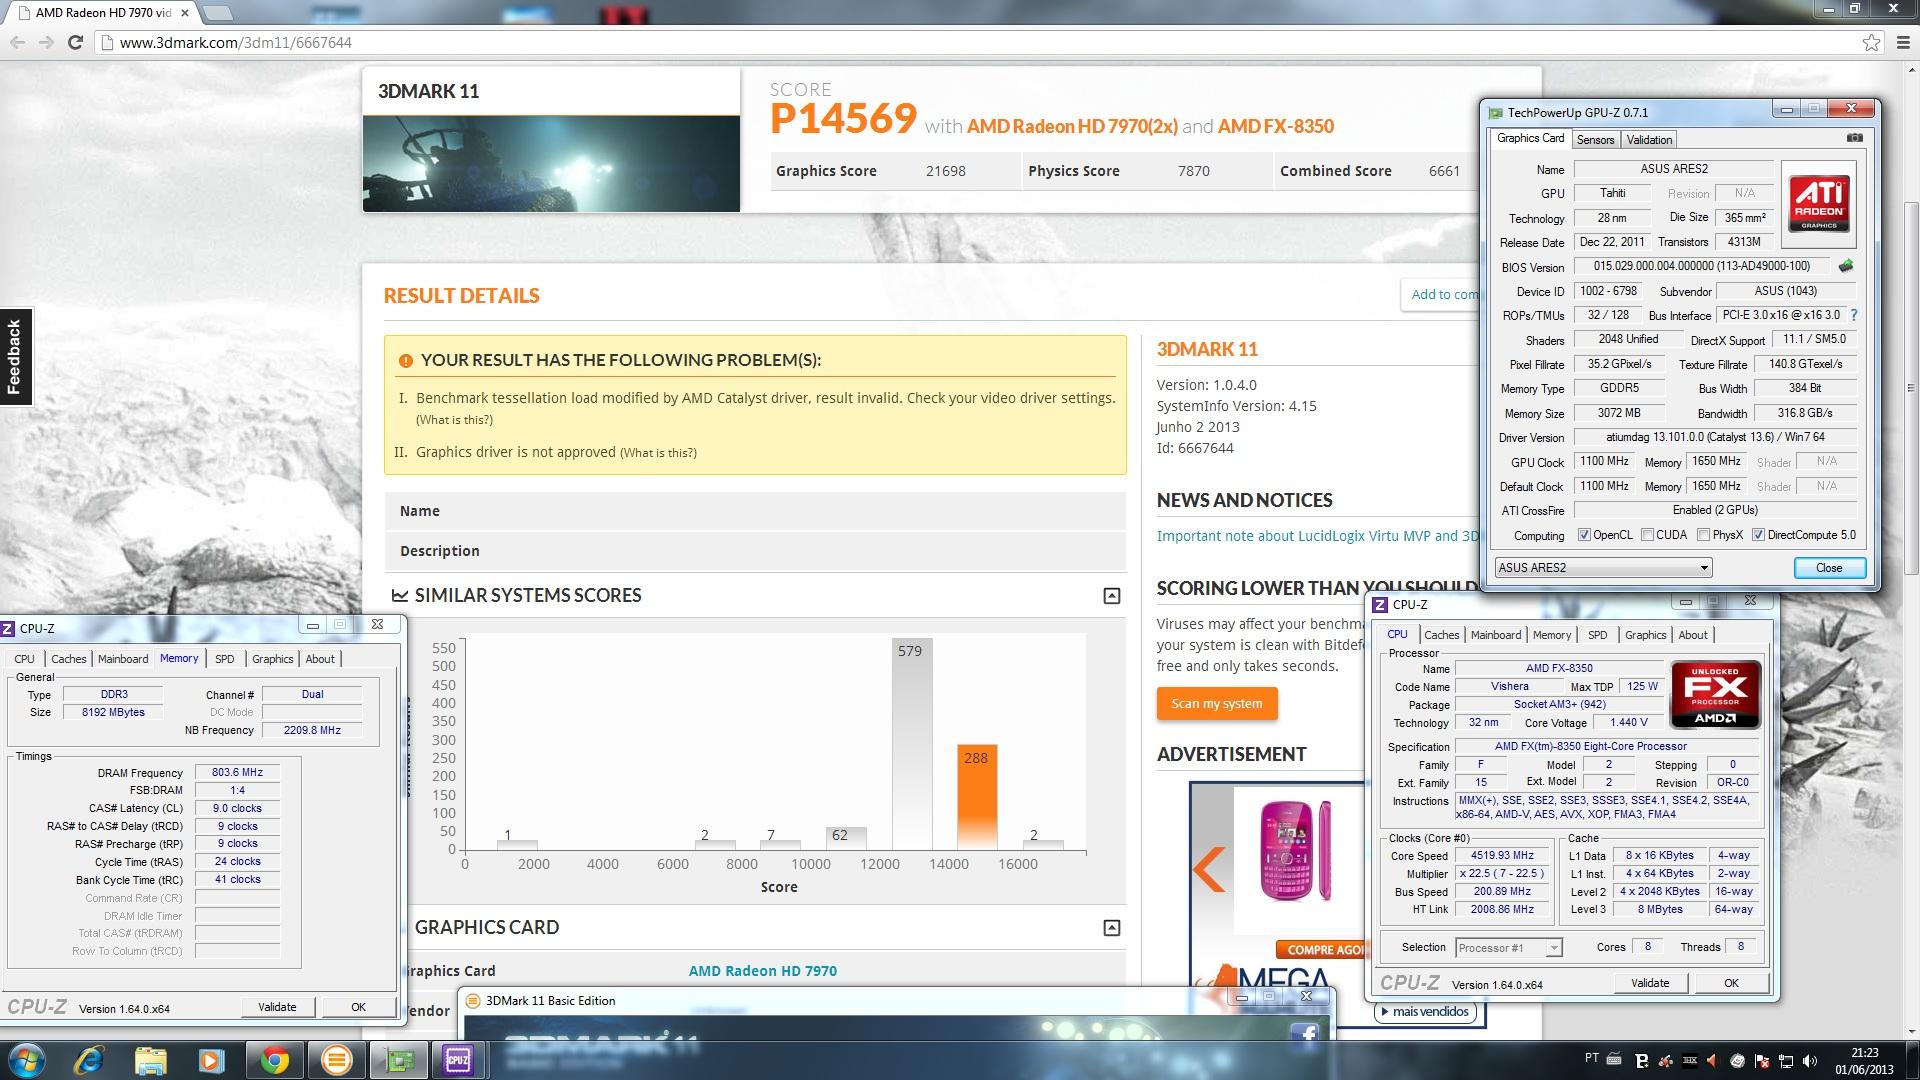Image resolution: width=1920 pixels, height=1080 pixels.
Task: Click the COMPRE AGORA ad button
Action: coord(1320,950)
